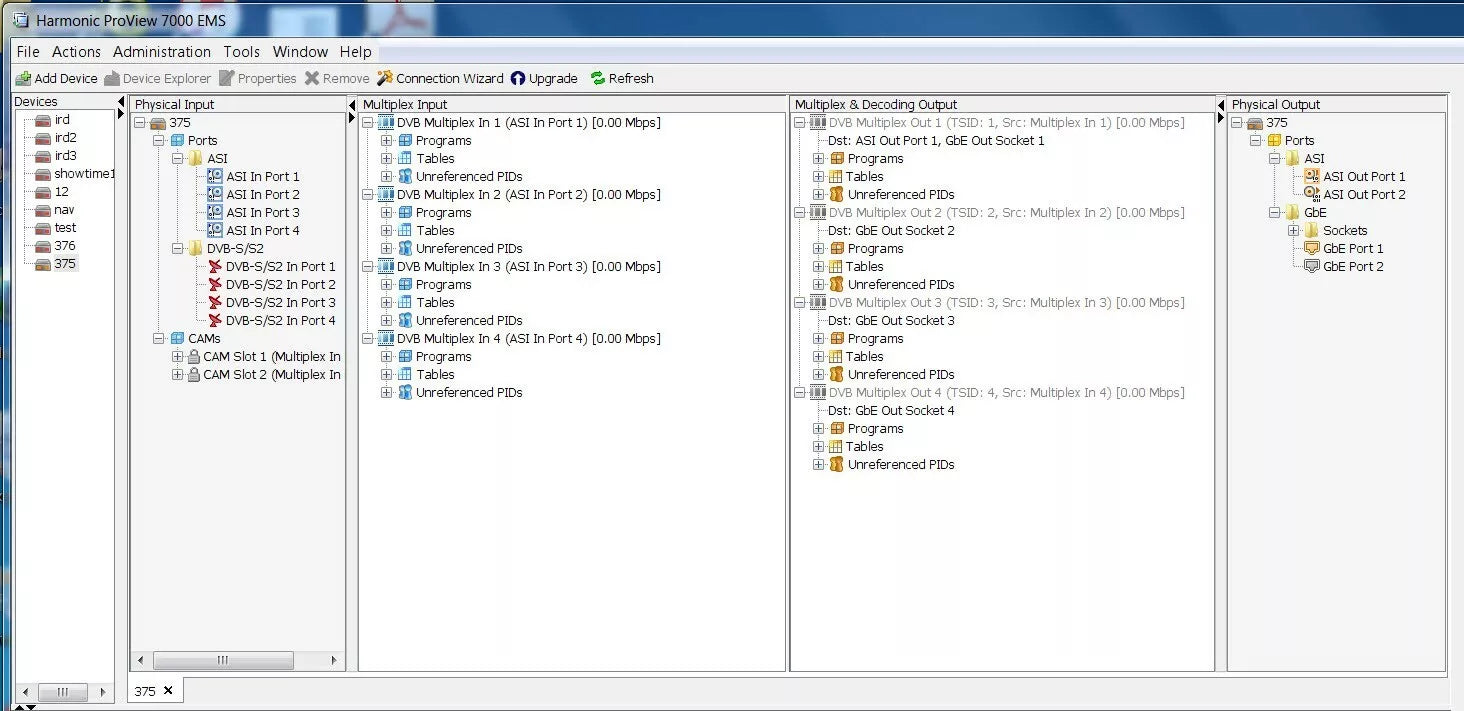Screen dimensions: 1464x711
Task: Switch to the 375 tab
Action: pyautogui.click(x=145, y=690)
